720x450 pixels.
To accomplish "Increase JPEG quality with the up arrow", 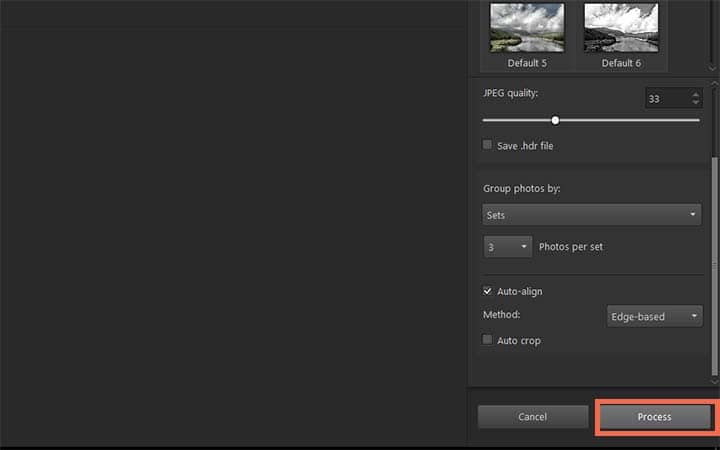I will click(696, 94).
